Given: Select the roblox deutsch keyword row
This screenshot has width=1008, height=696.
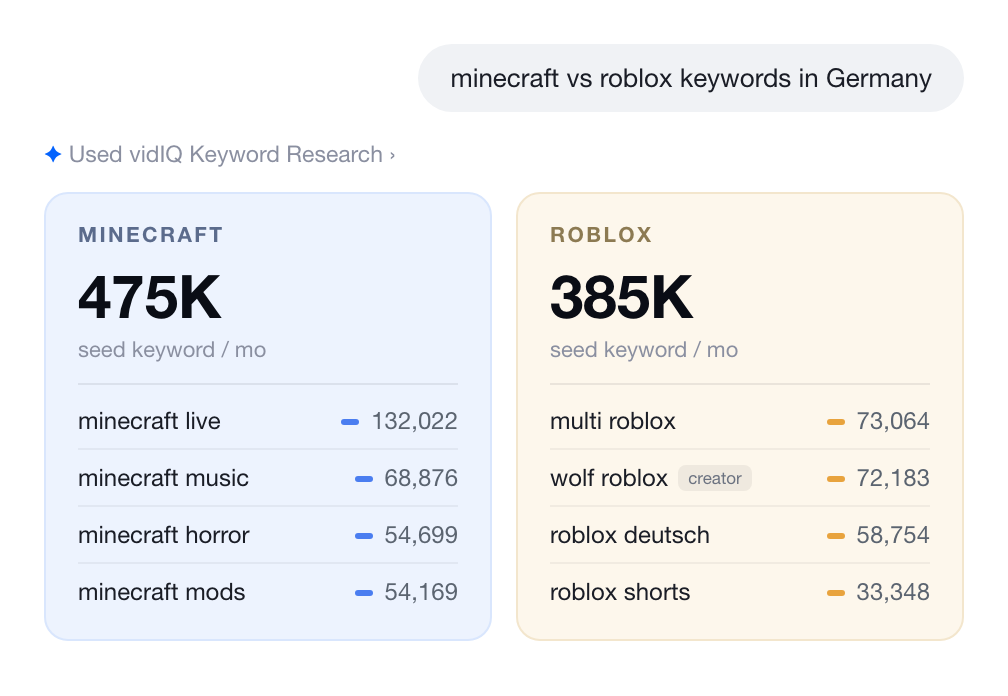Looking at the screenshot, I should click(x=740, y=535).
